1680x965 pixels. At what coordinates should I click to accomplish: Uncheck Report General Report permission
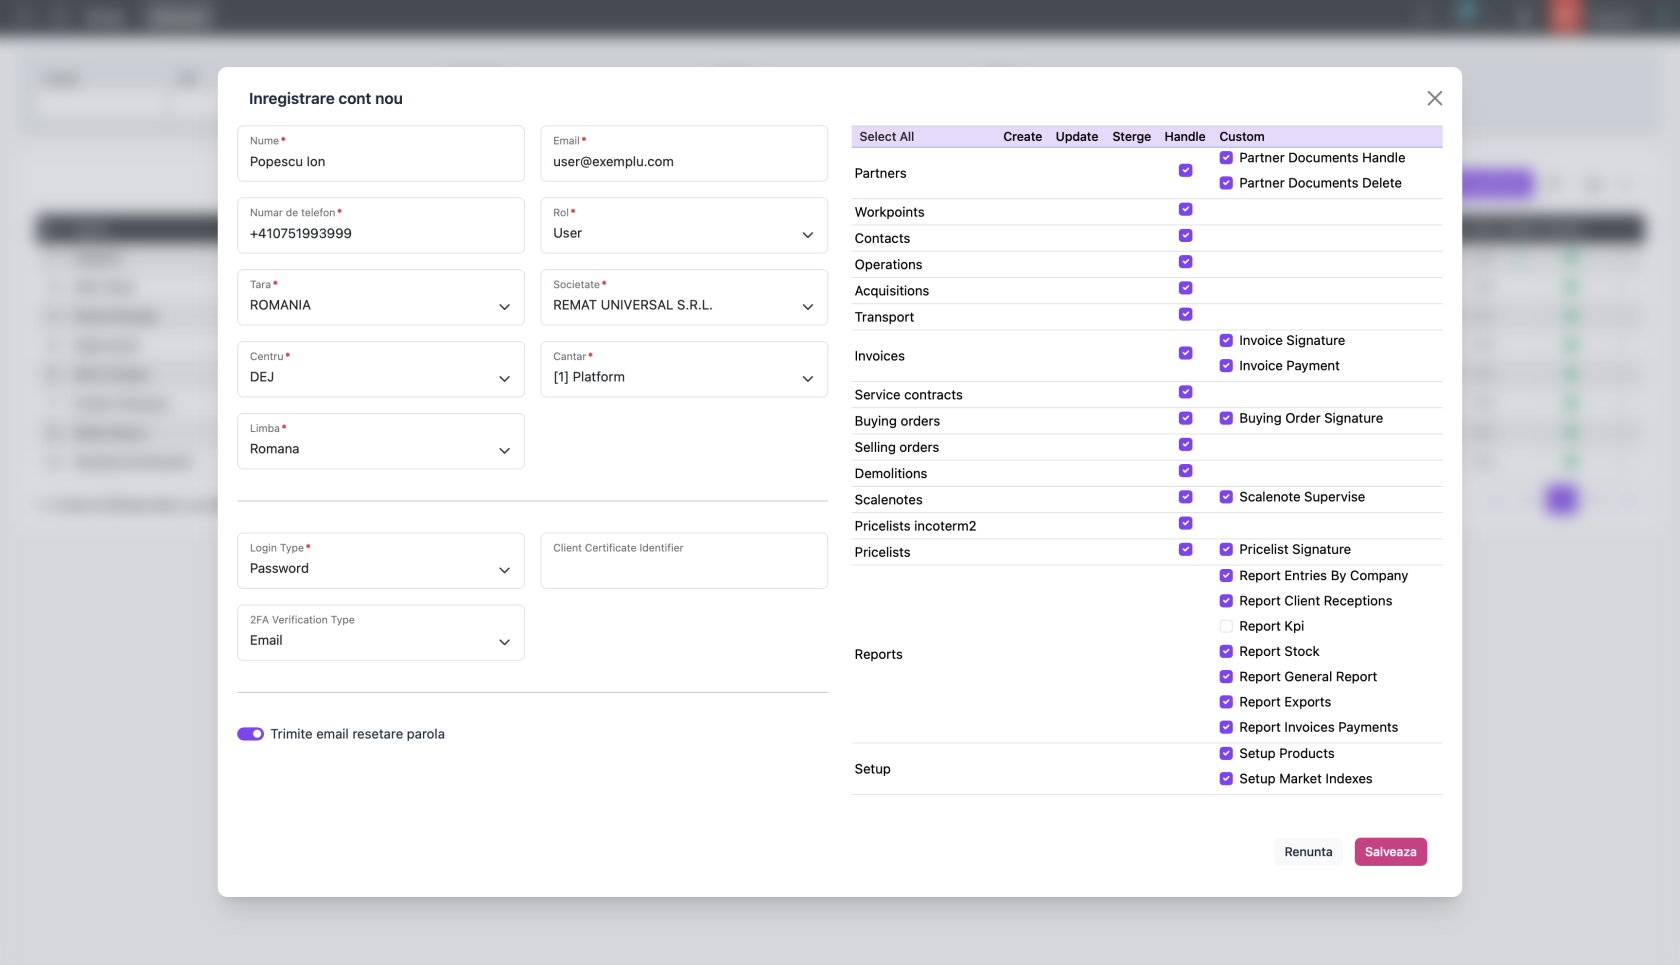(1226, 677)
